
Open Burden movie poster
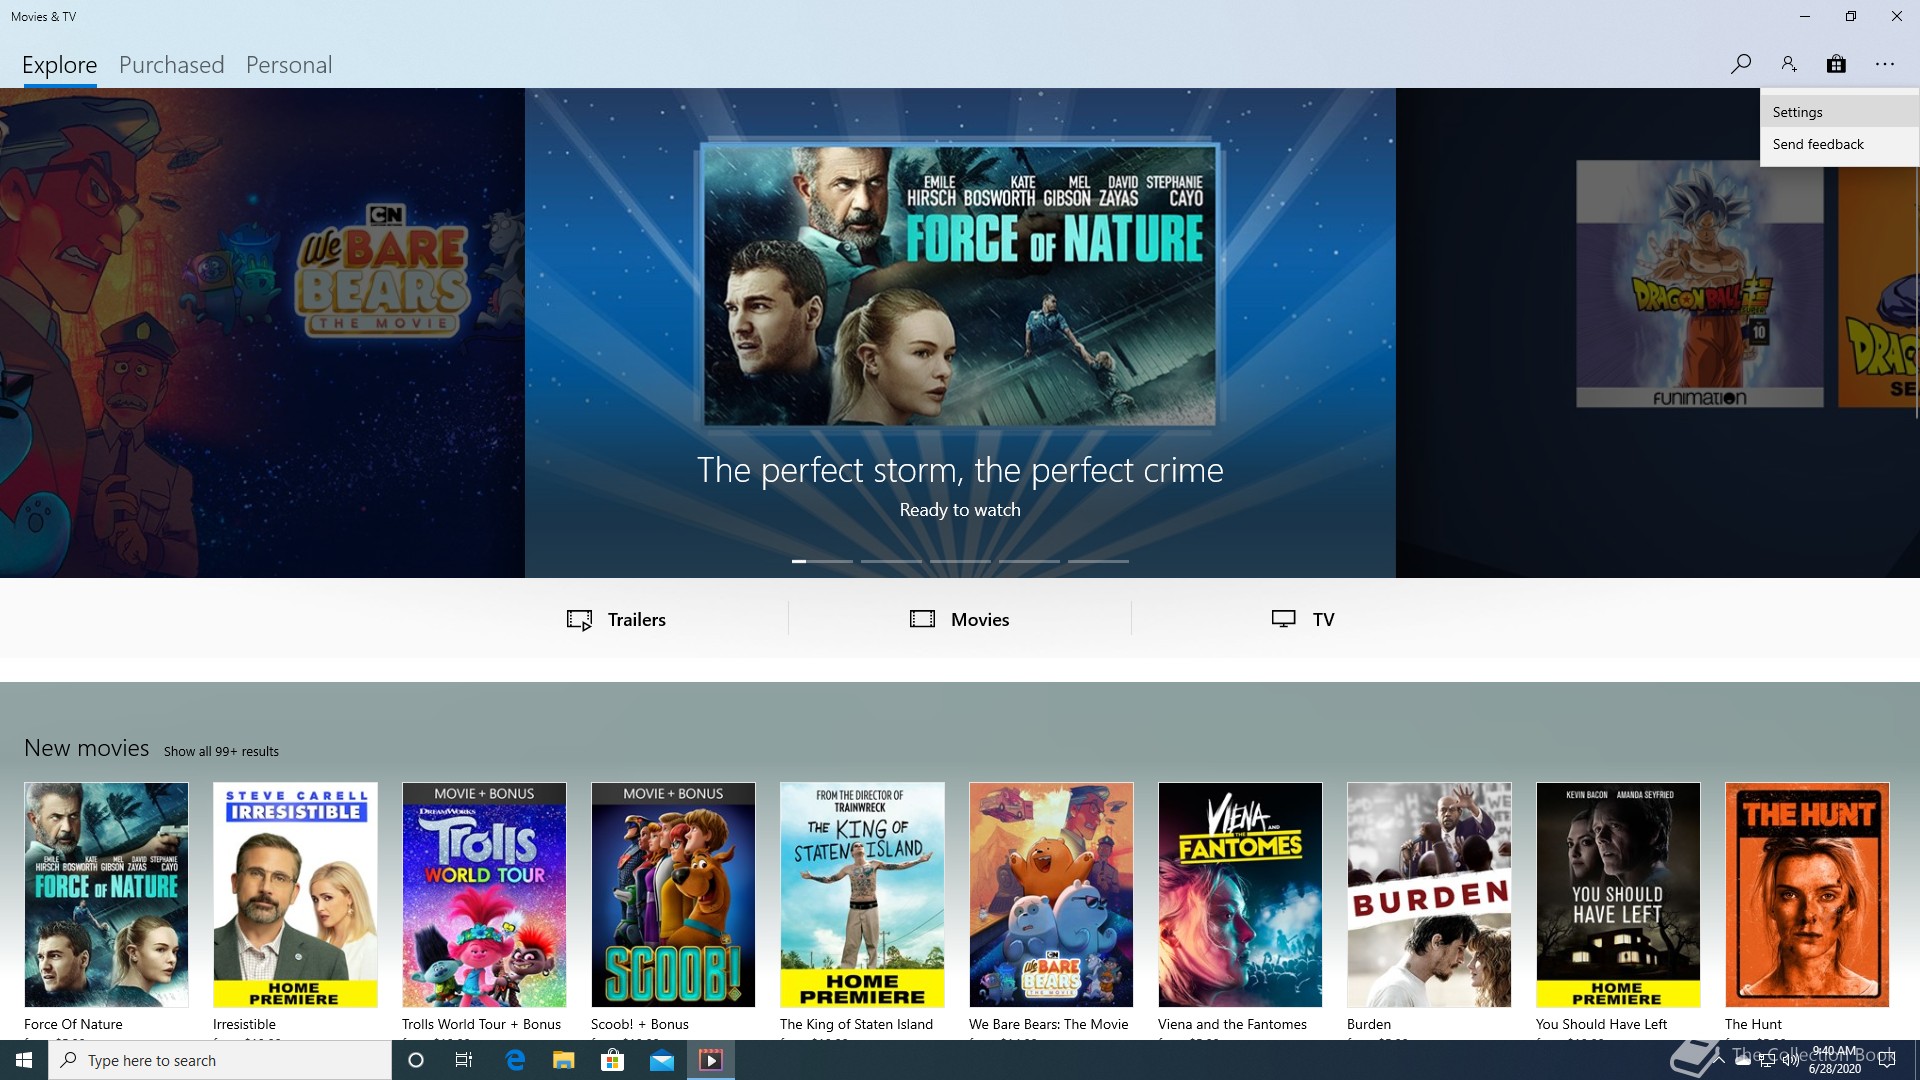click(x=1429, y=895)
